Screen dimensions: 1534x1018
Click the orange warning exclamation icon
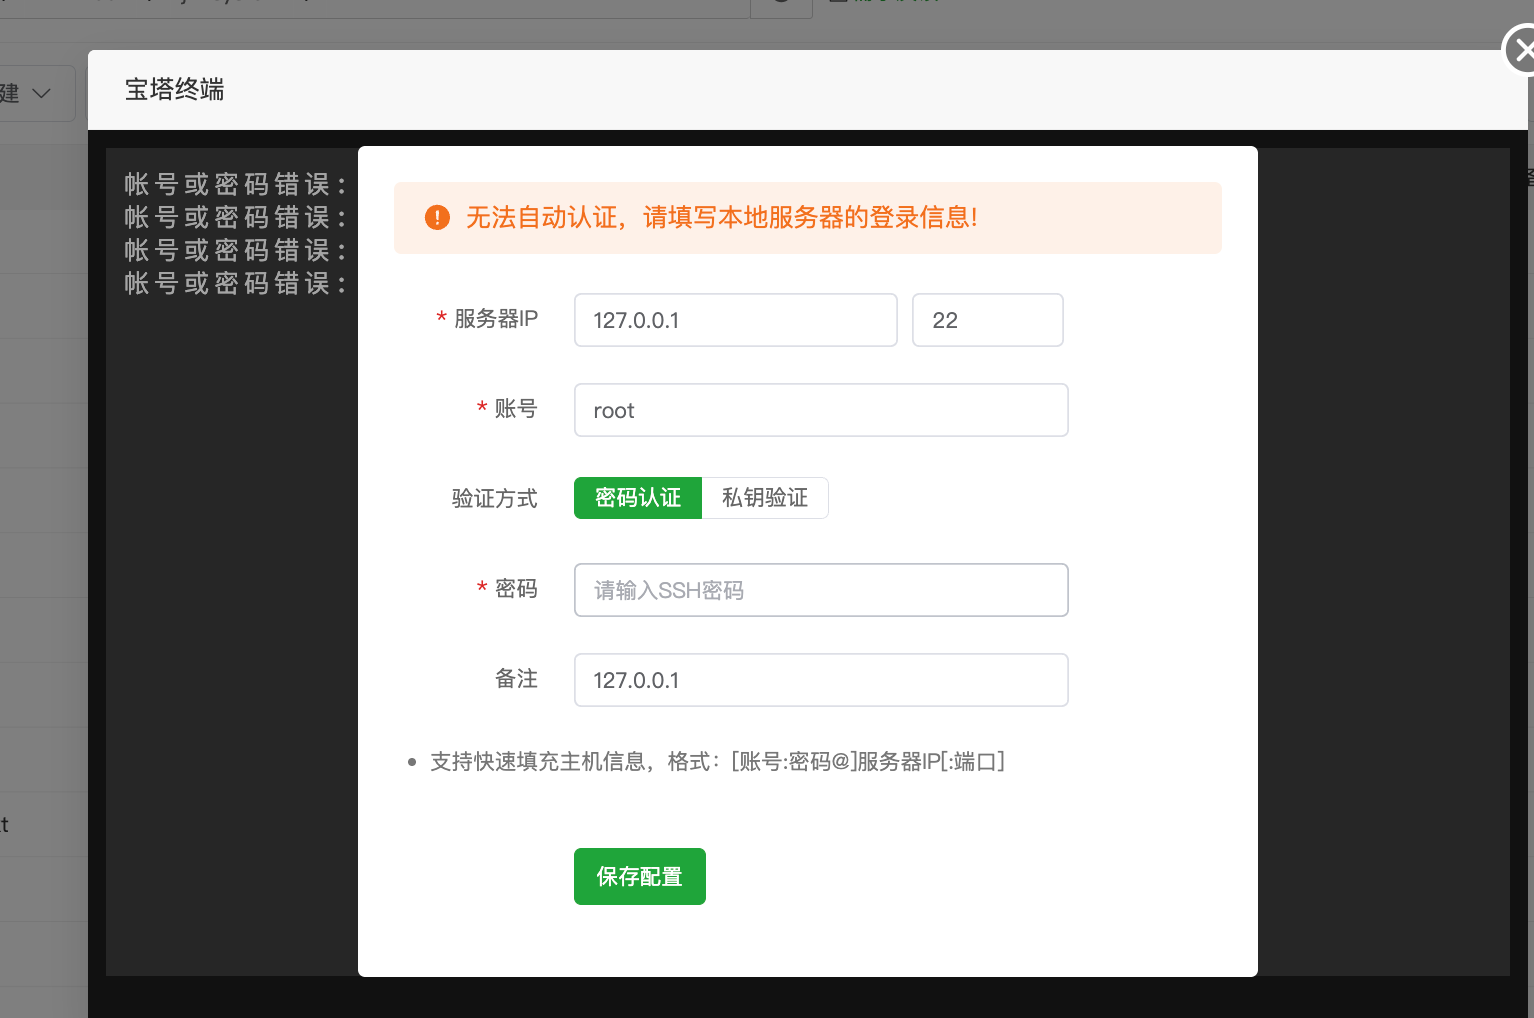pos(437,217)
